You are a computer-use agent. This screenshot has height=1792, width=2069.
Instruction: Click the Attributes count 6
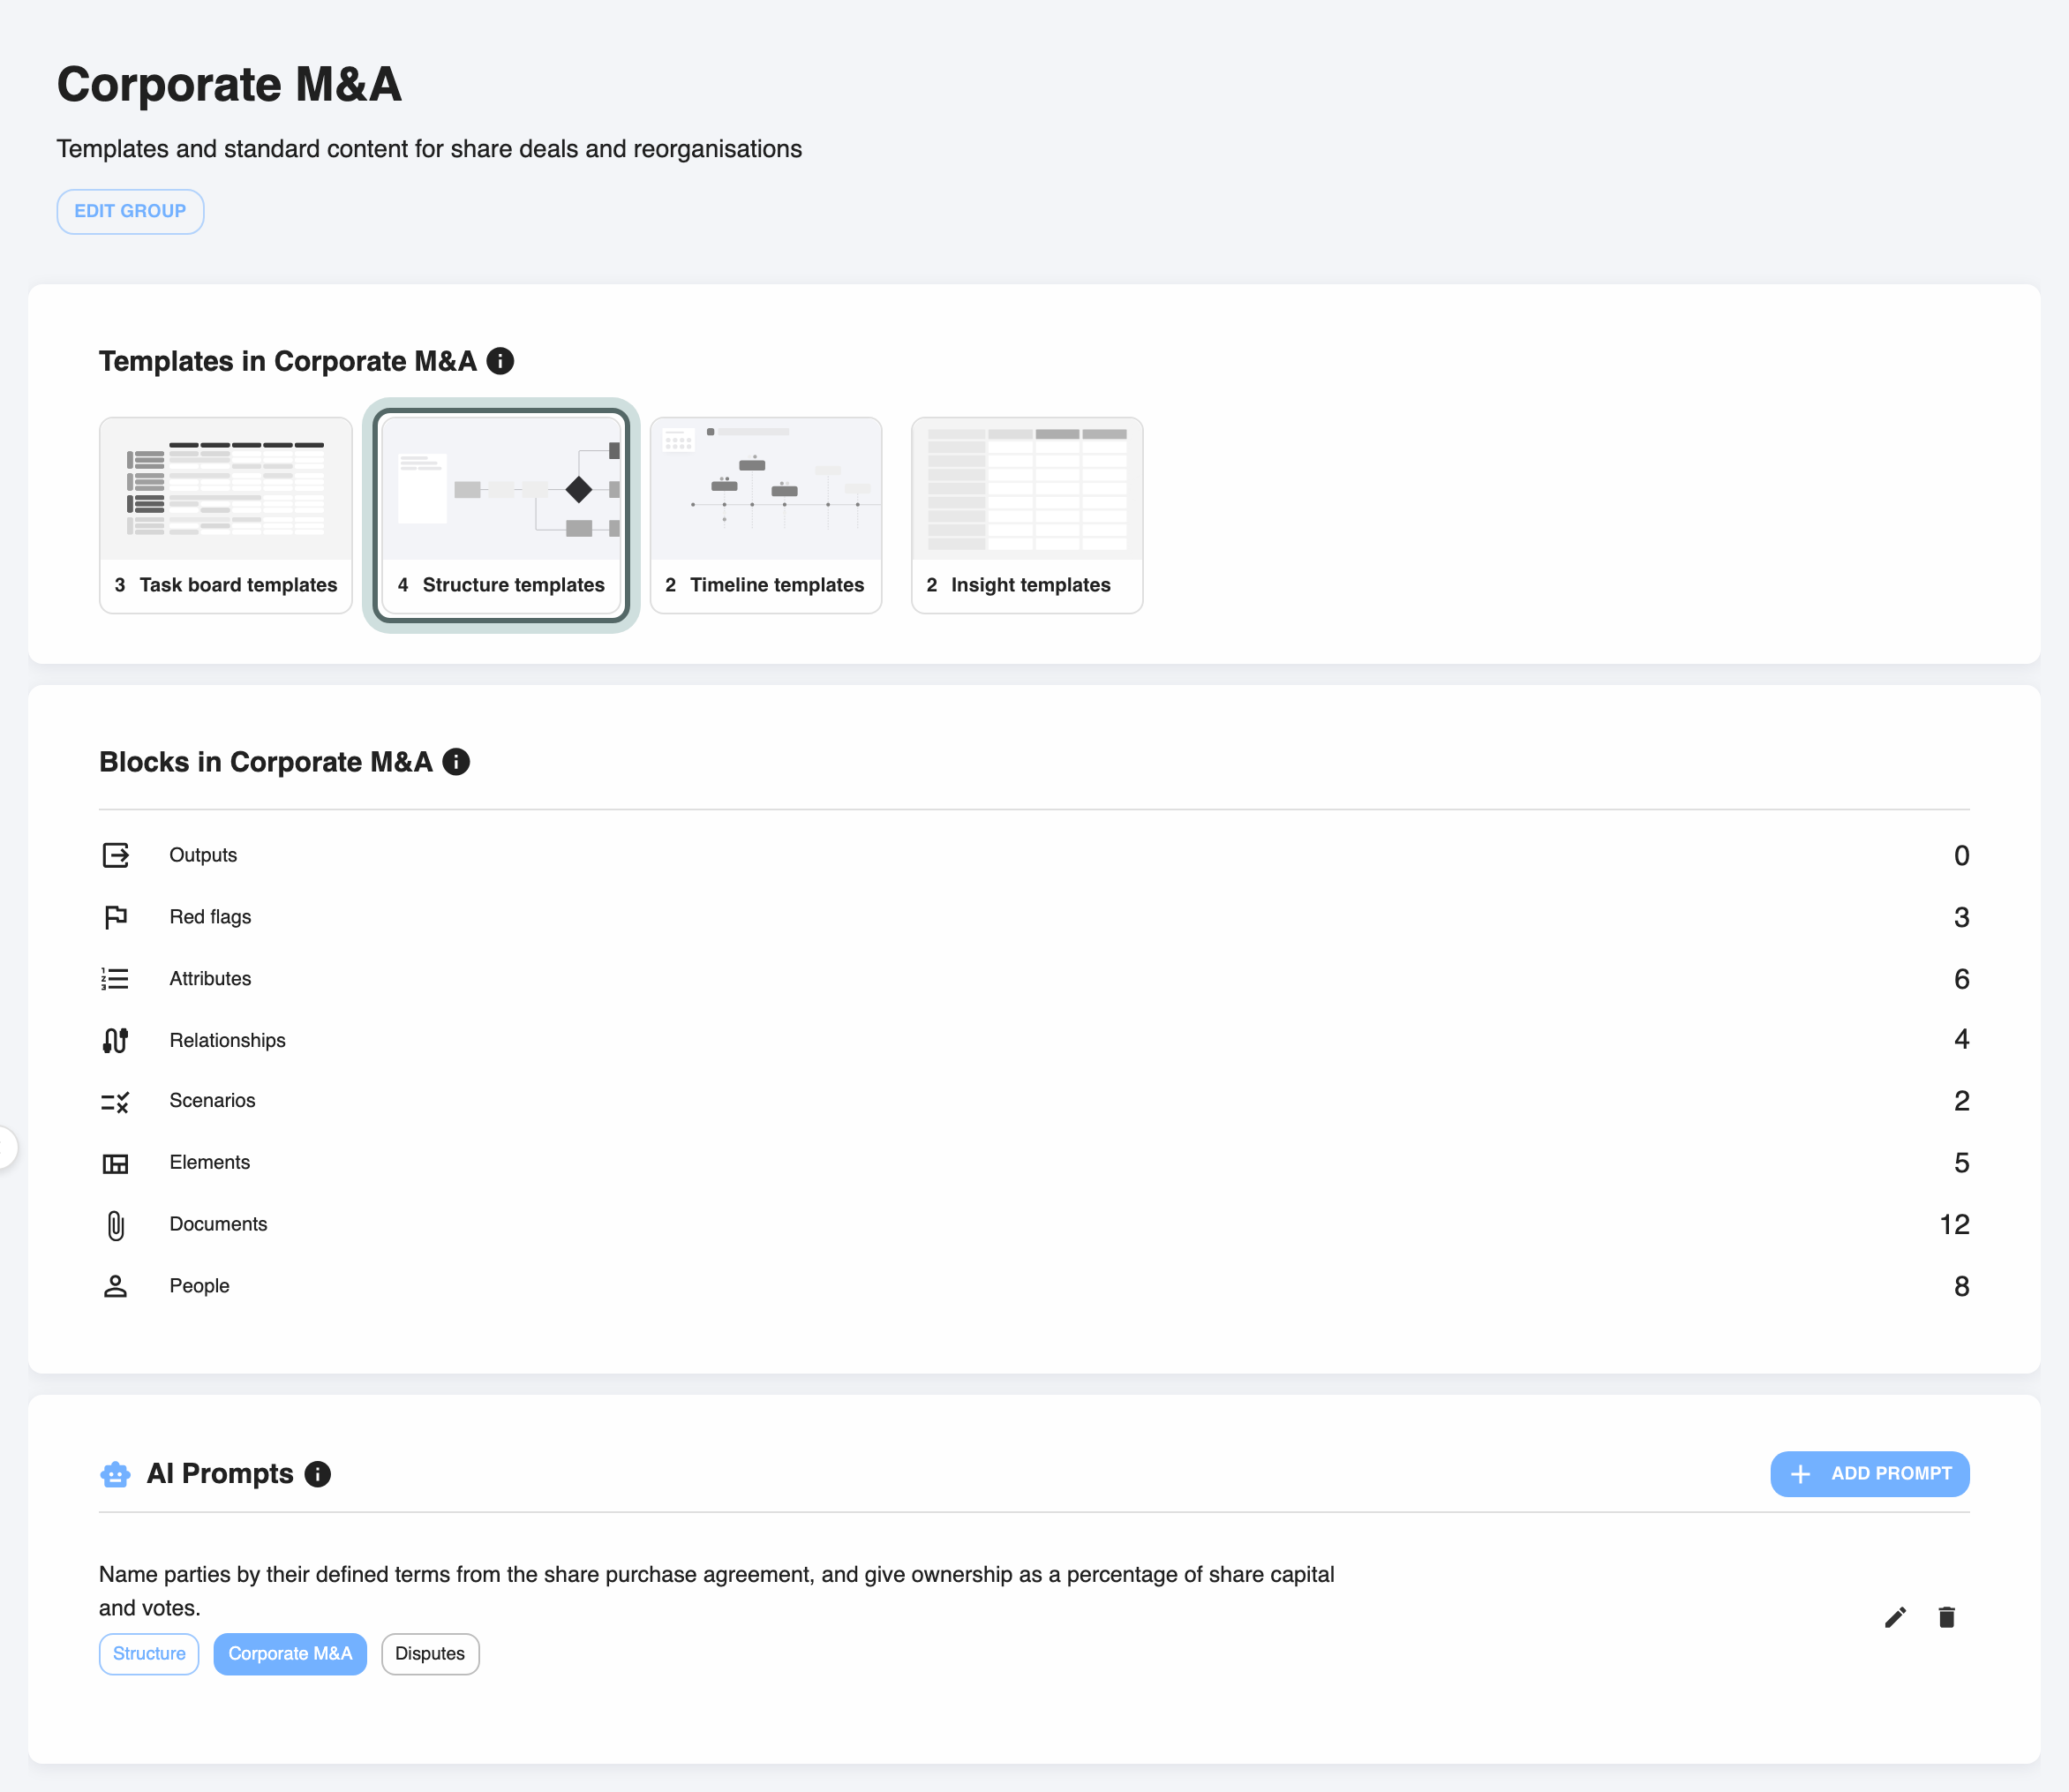pos(1962,979)
